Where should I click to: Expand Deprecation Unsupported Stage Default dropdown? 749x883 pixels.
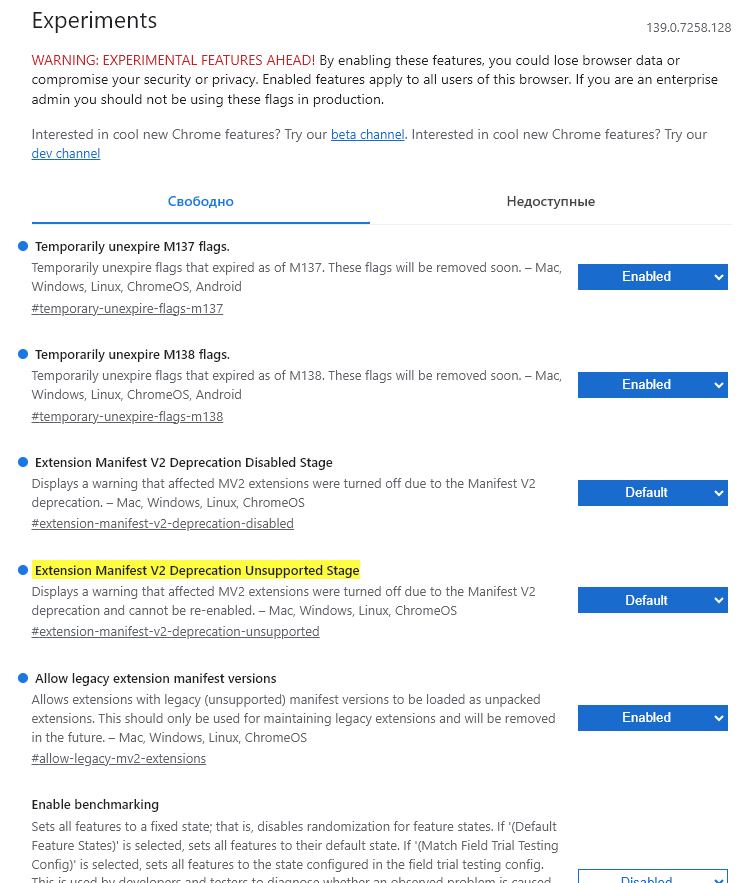(652, 601)
